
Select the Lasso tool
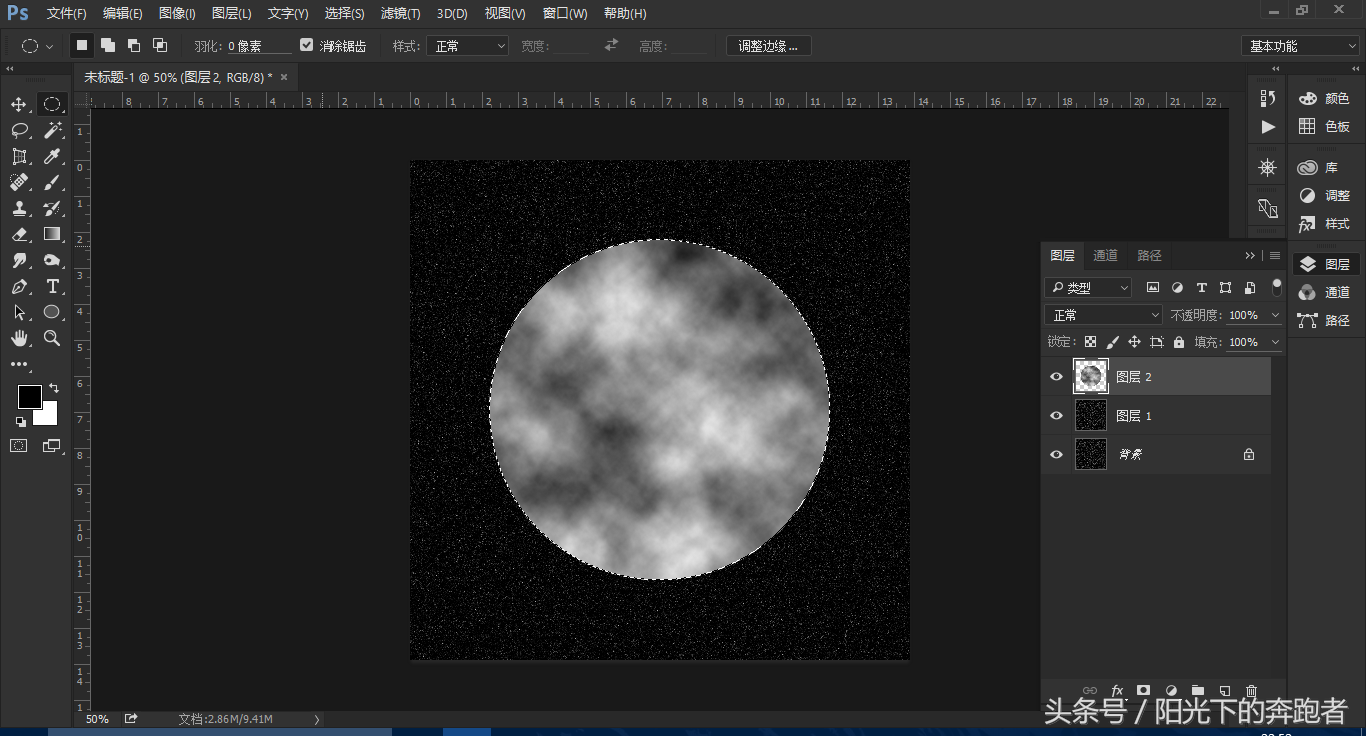coord(19,131)
